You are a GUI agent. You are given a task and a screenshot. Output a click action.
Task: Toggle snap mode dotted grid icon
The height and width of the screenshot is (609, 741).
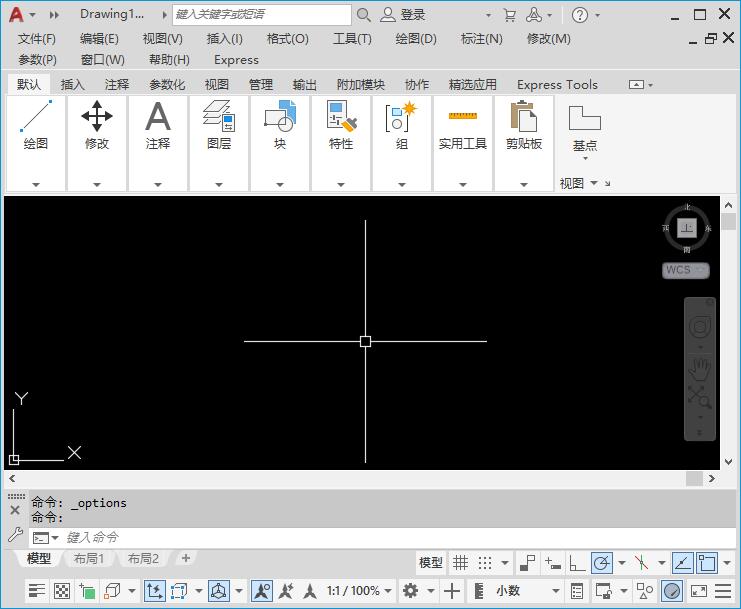485,563
